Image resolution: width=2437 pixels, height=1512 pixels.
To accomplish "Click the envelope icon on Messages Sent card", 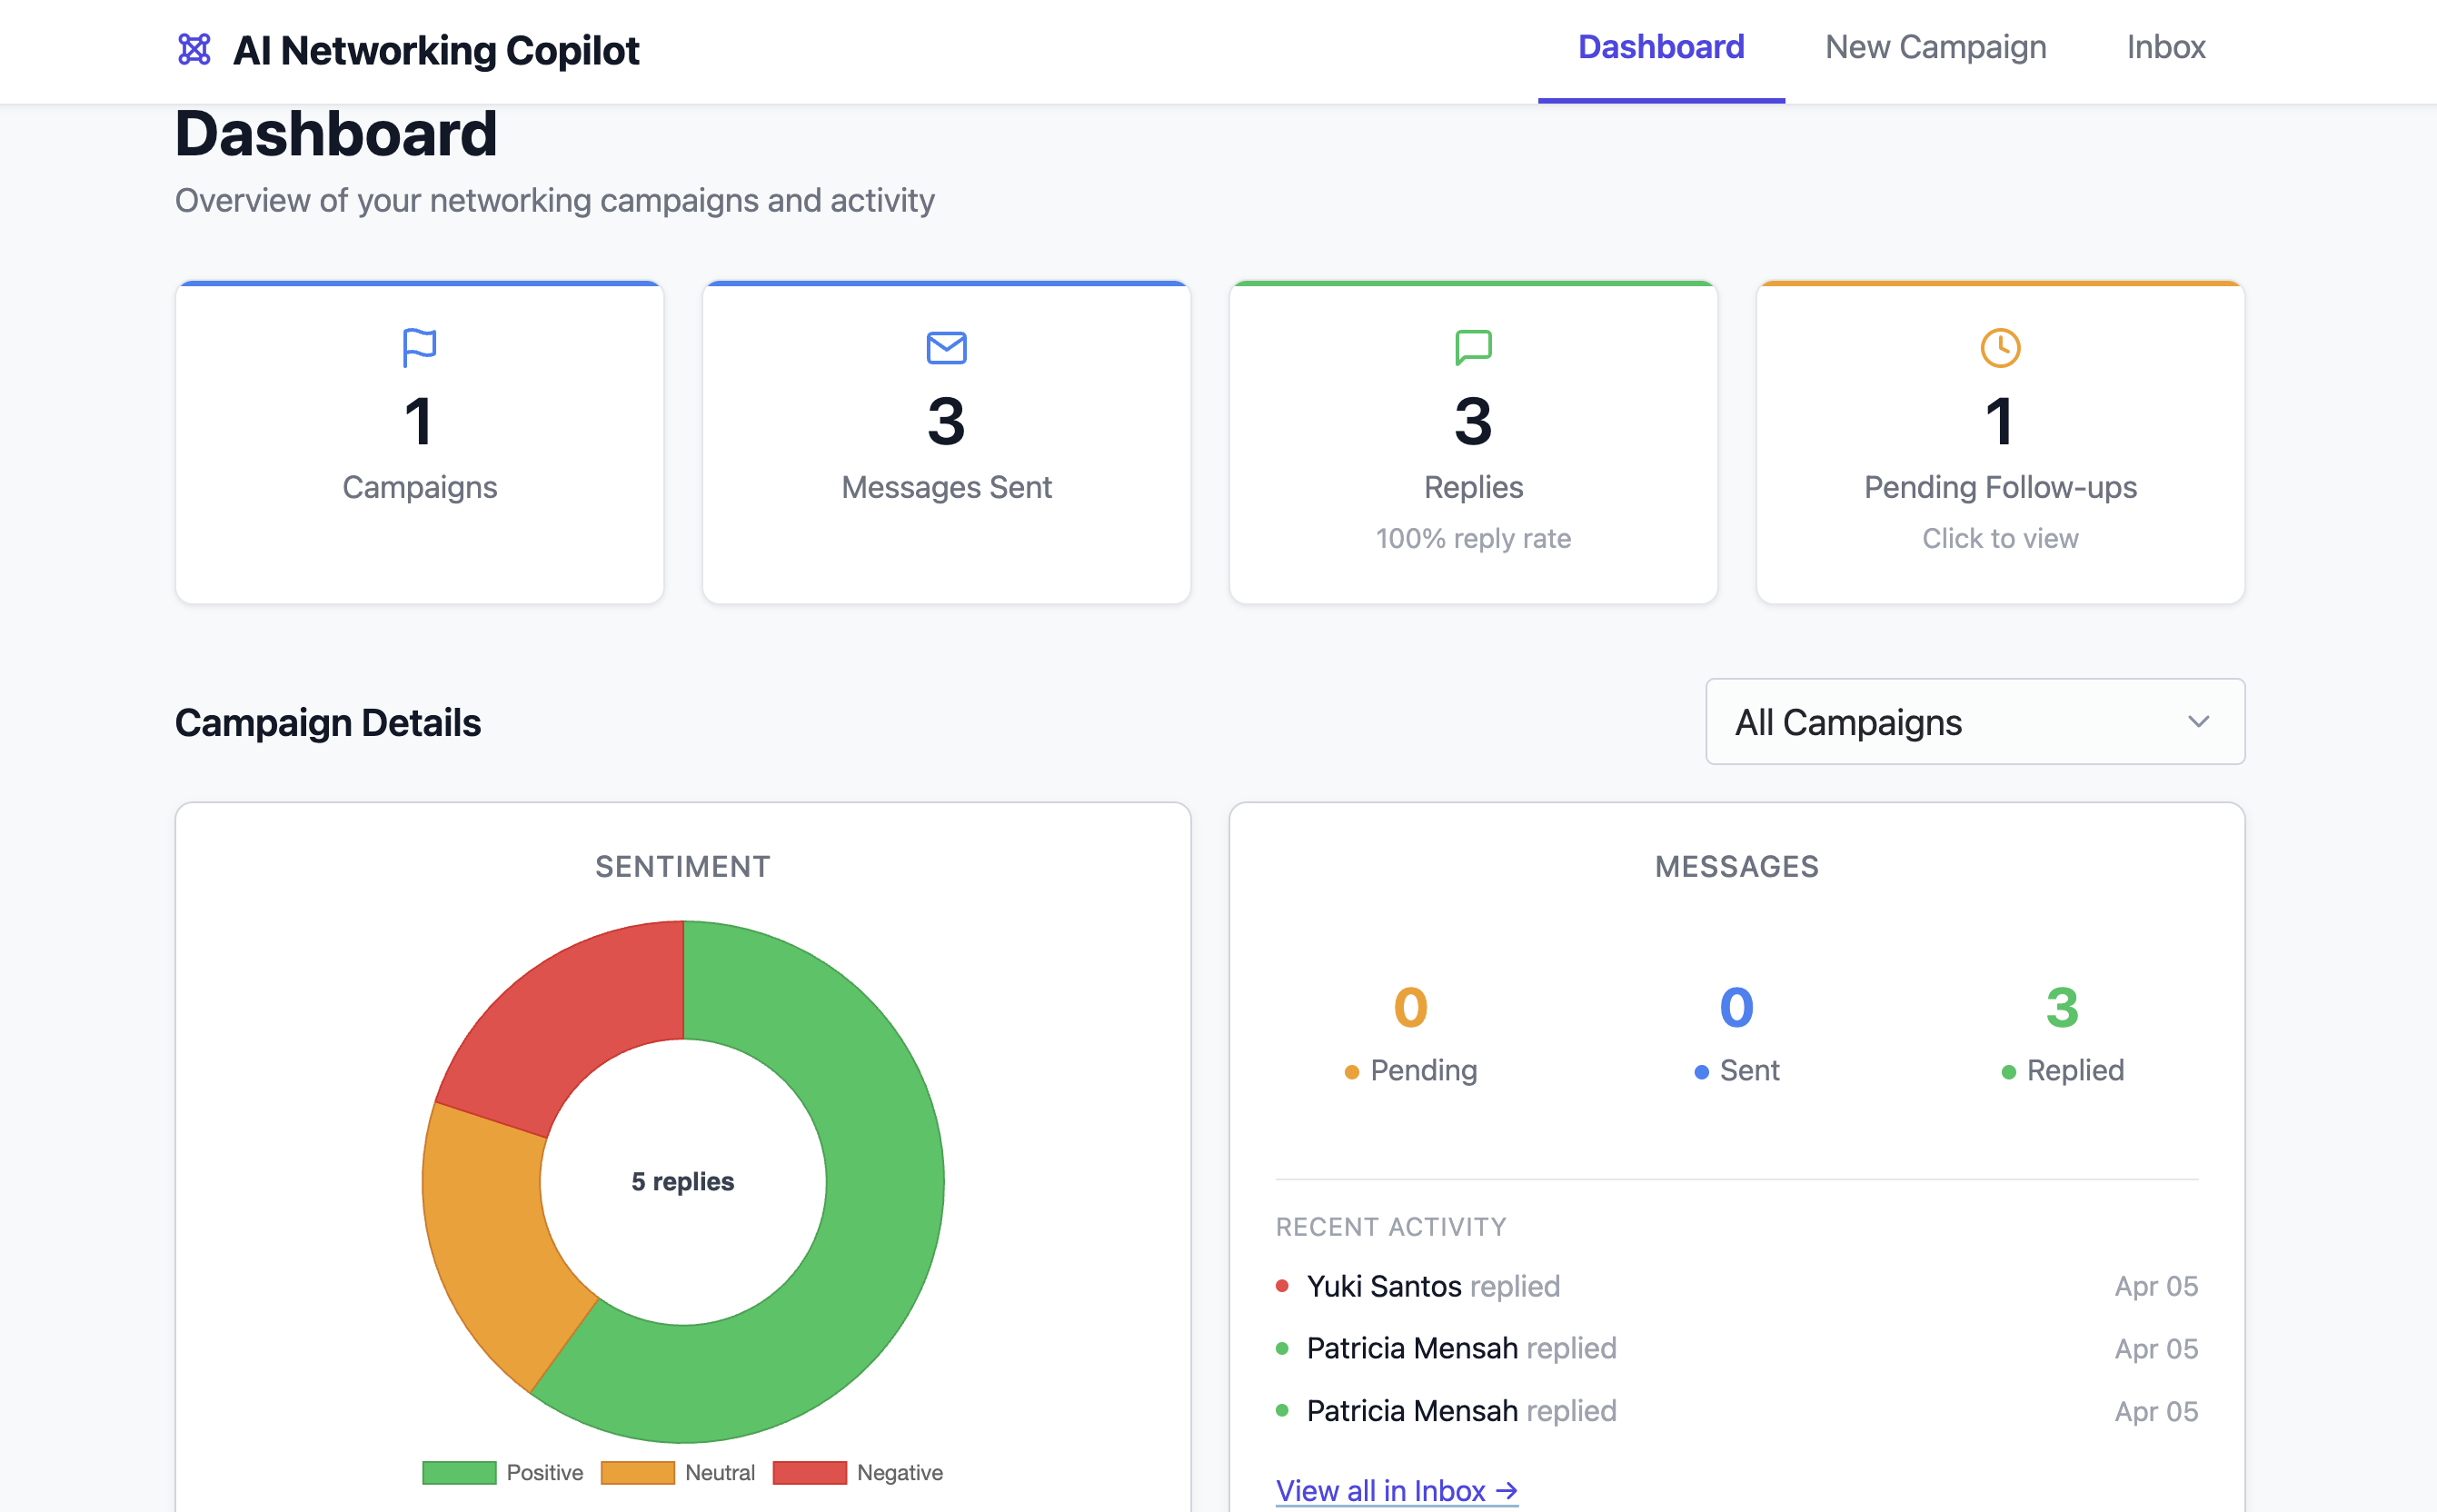I will pyautogui.click(x=946, y=348).
